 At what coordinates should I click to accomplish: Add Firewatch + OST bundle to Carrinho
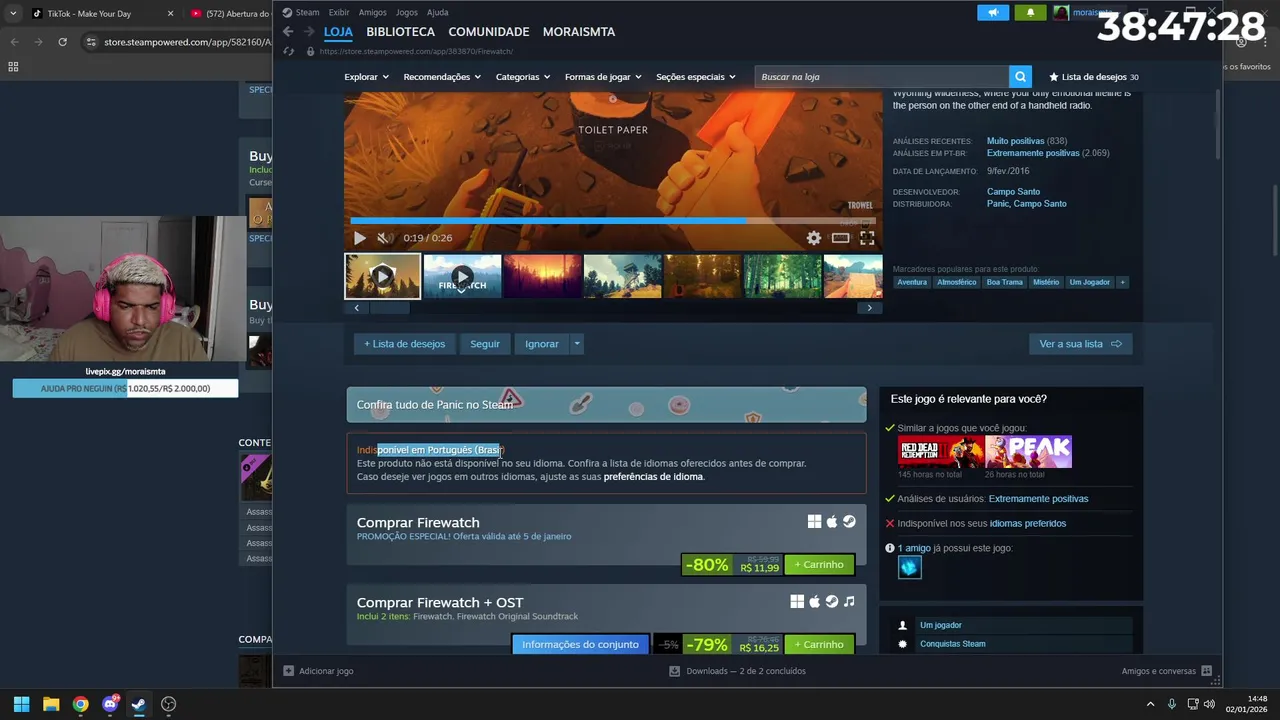[x=819, y=645]
